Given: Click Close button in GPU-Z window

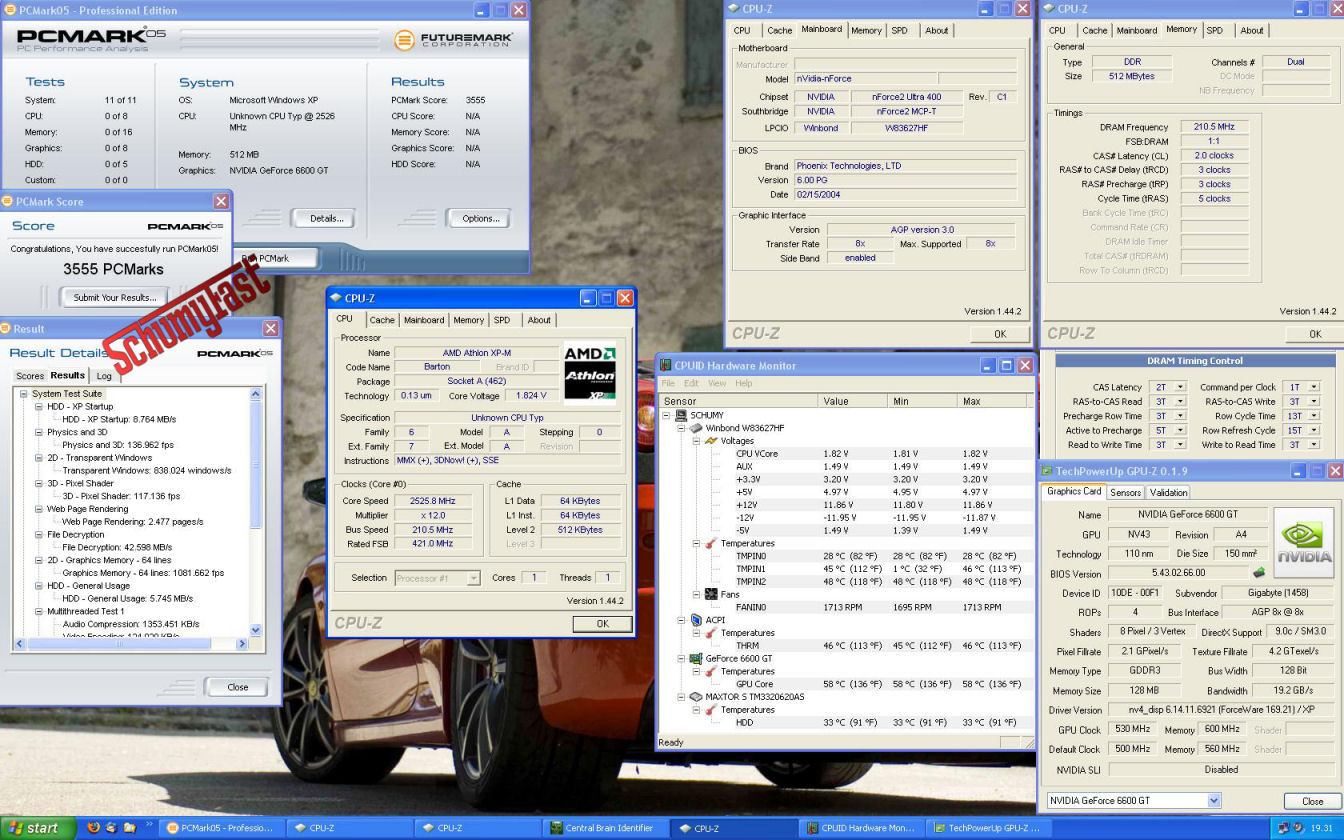Looking at the screenshot, I should pyautogui.click(x=1312, y=801).
